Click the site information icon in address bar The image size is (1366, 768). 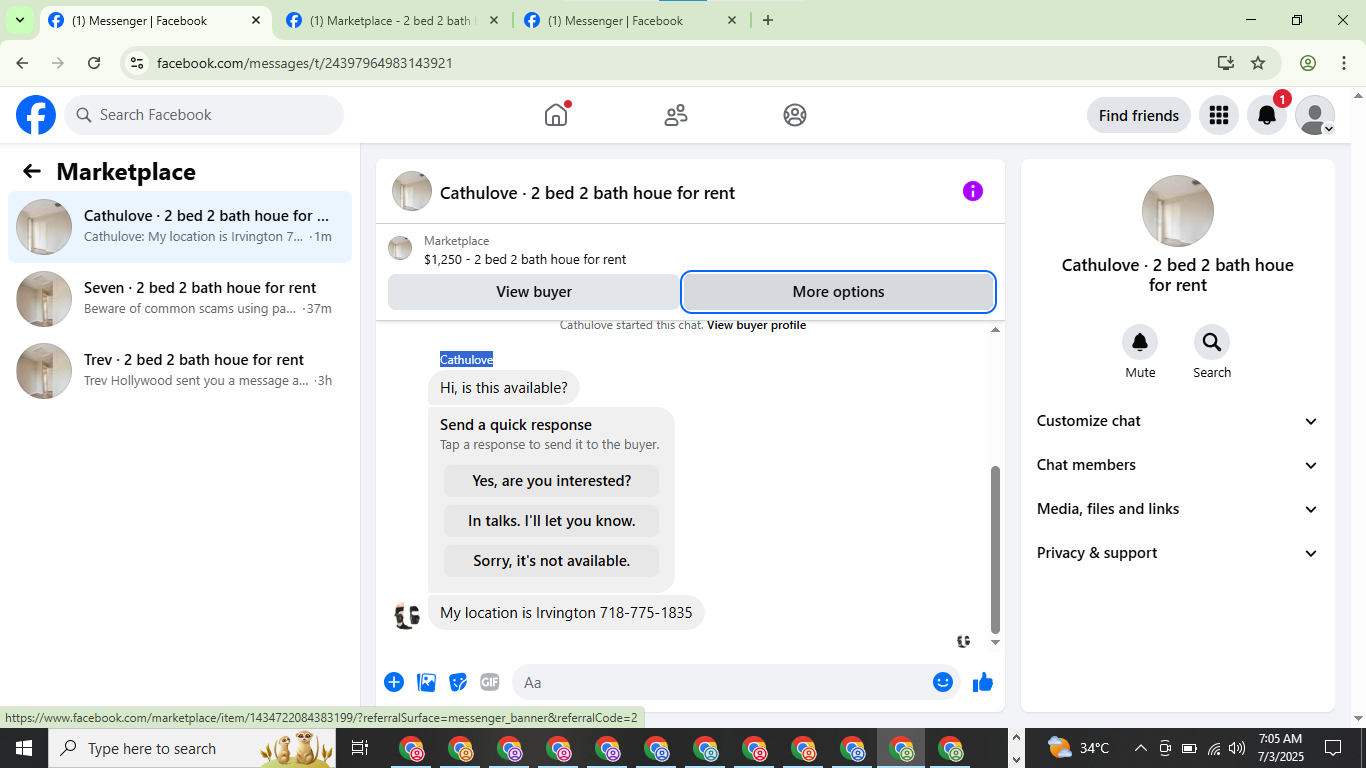tap(138, 63)
